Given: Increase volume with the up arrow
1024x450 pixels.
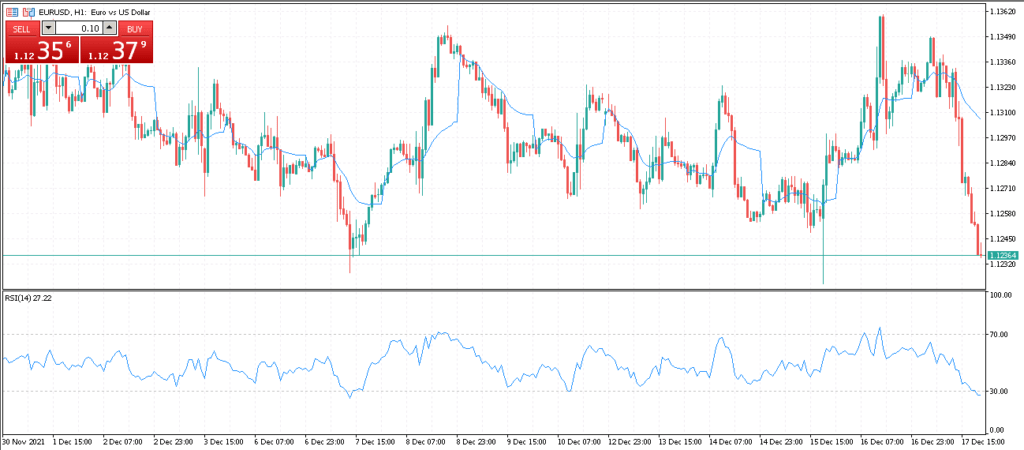Looking at the screenshot, I should [x=110, y=29].
